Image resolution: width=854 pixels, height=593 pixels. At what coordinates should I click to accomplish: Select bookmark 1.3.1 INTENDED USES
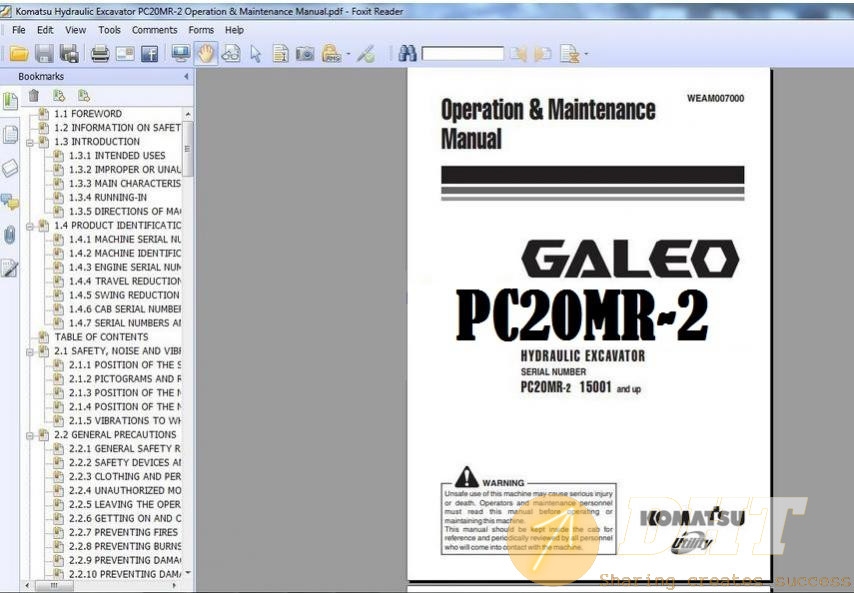(x=117, y=156)
